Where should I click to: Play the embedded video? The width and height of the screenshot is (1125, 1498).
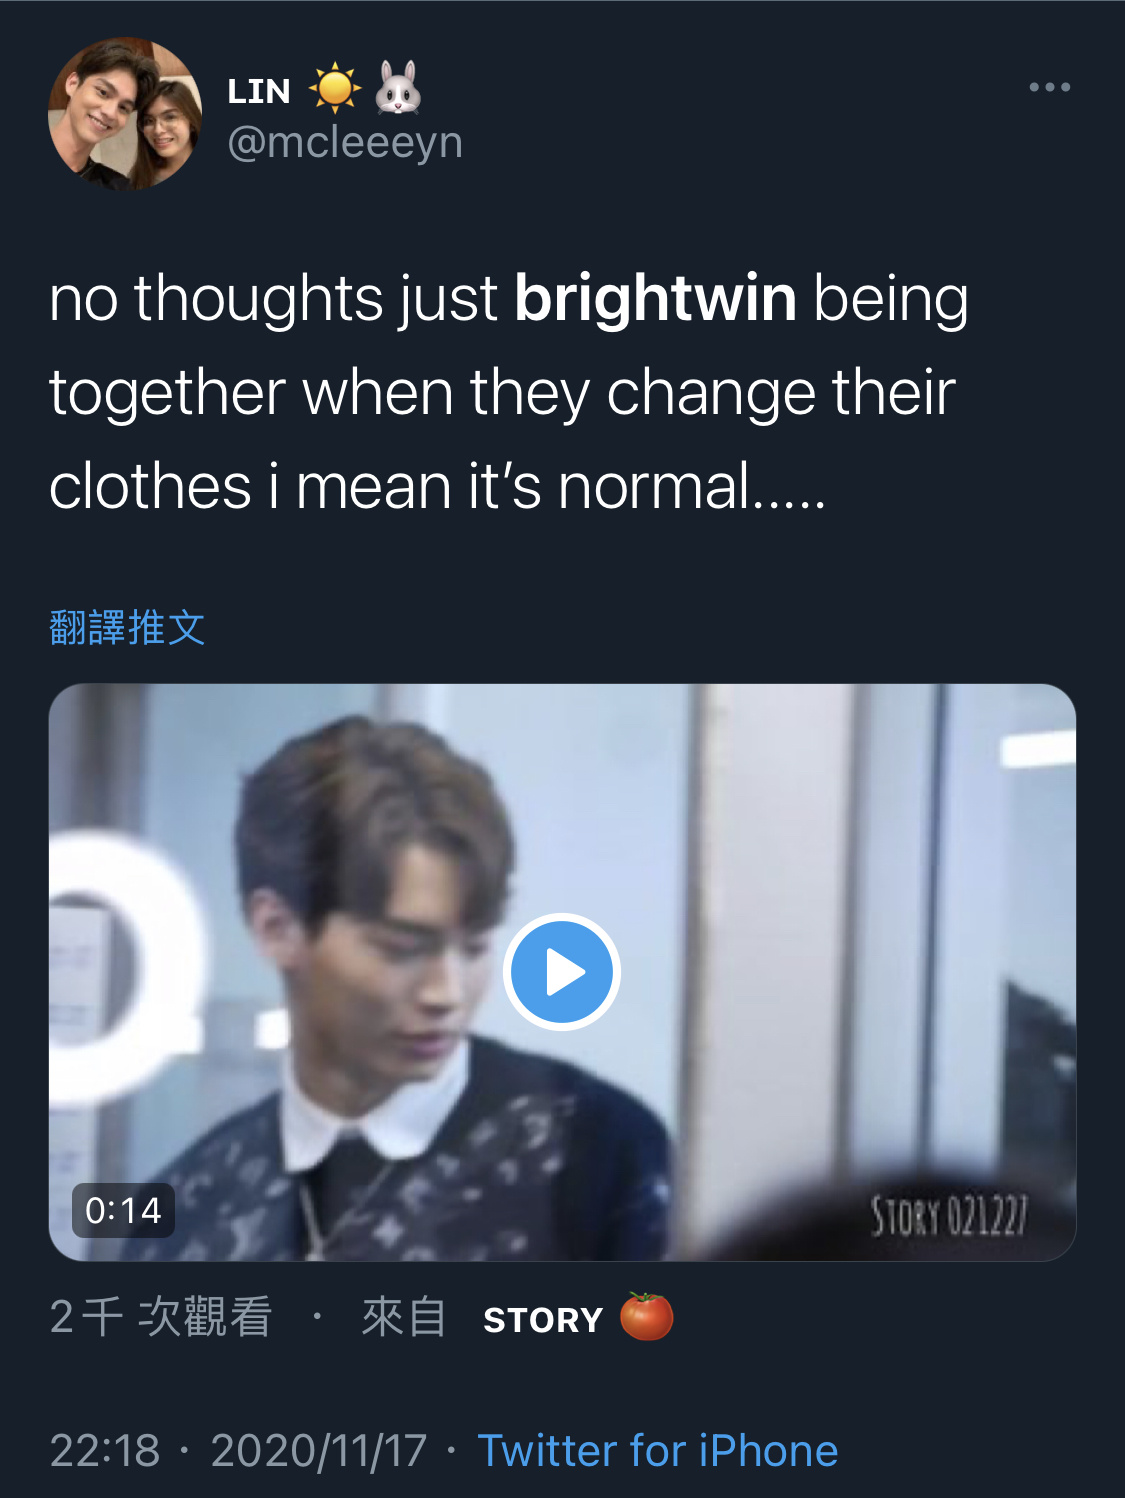pos(562,971)
